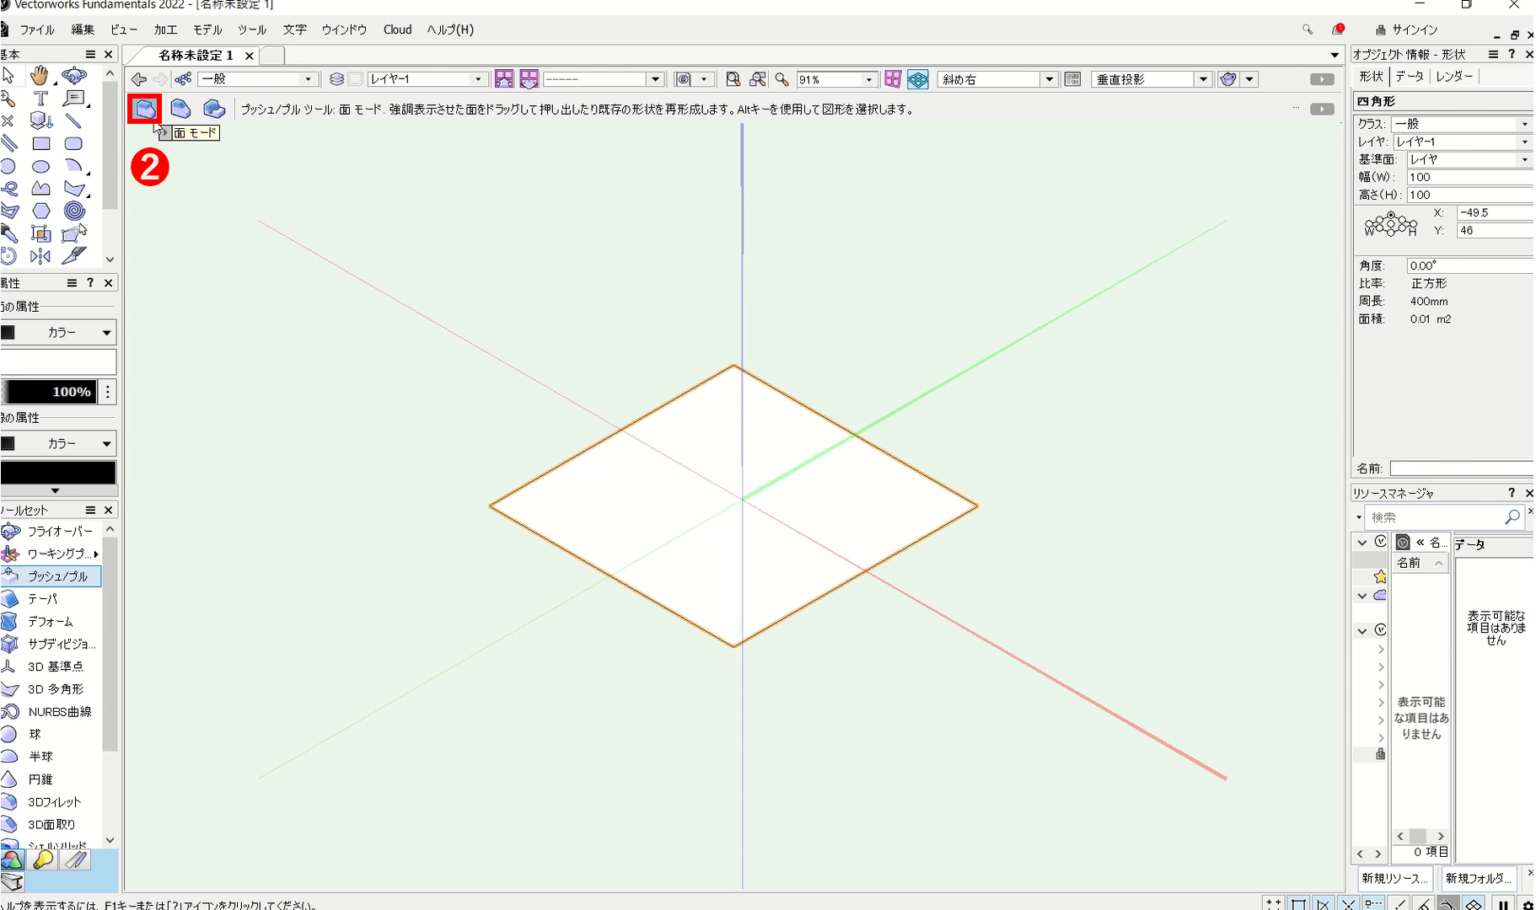
Task: Click the second Push/Pull mode icon
Action: tap(180, 109)
